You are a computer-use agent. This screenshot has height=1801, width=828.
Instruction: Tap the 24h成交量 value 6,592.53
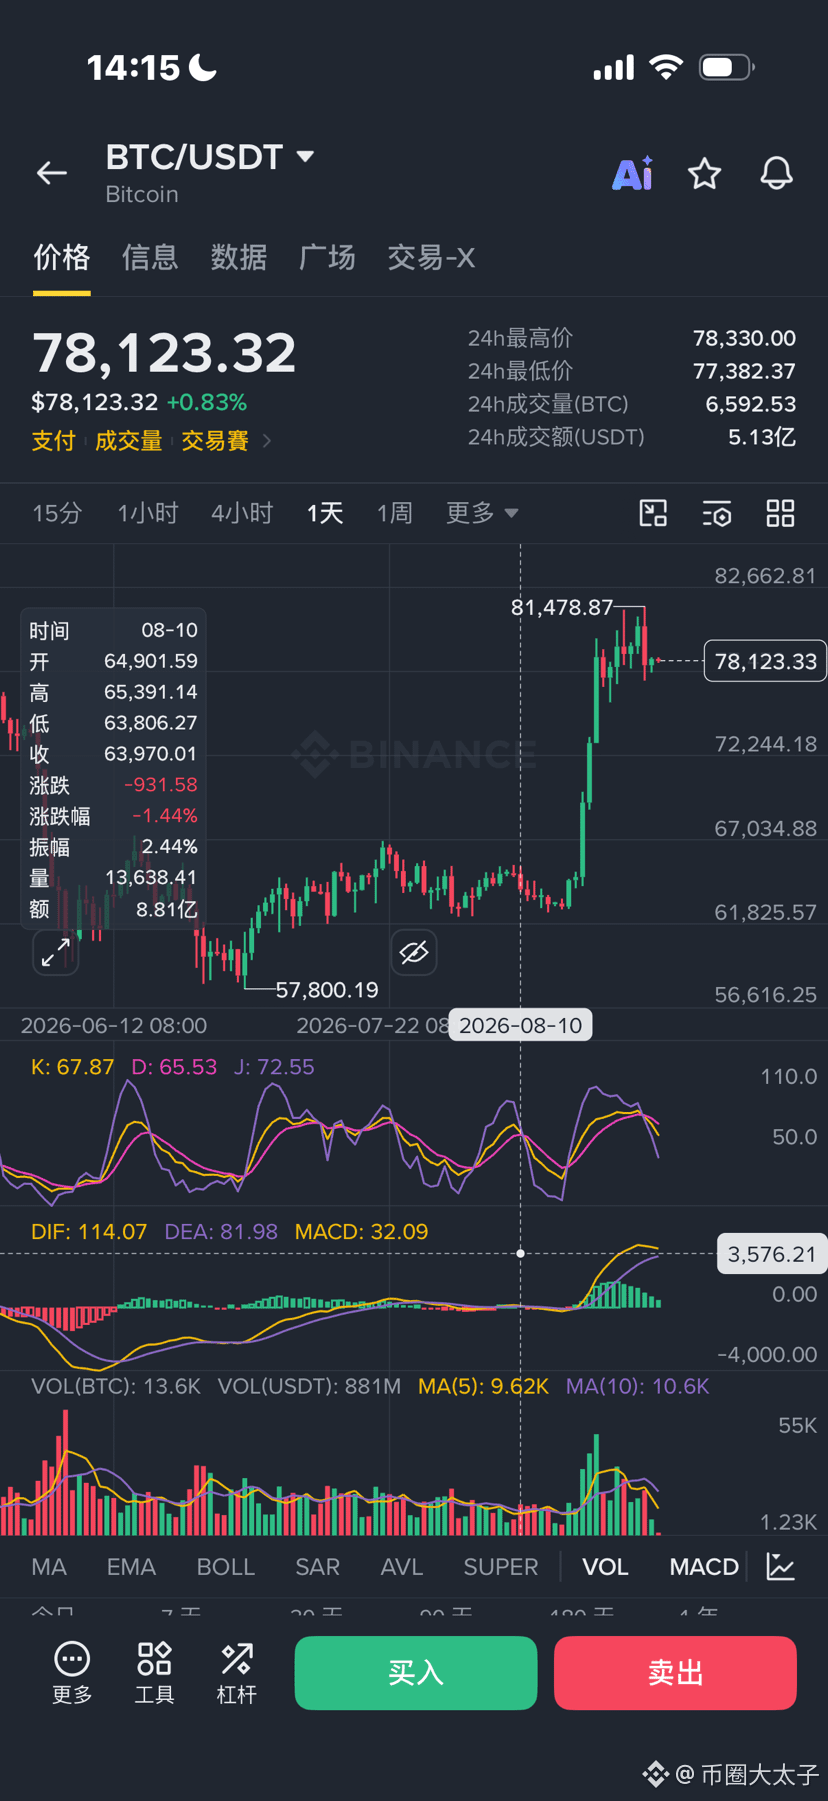click(x=750, y=404)
